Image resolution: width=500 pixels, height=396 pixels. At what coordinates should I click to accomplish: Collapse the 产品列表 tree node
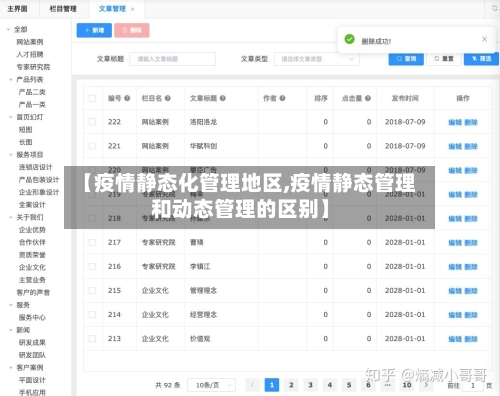point(11,80)
